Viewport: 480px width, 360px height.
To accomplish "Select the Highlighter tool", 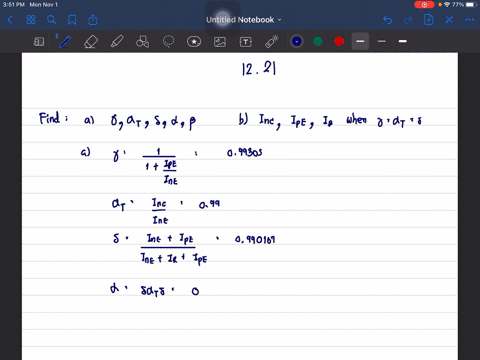I will pos(117,42).
